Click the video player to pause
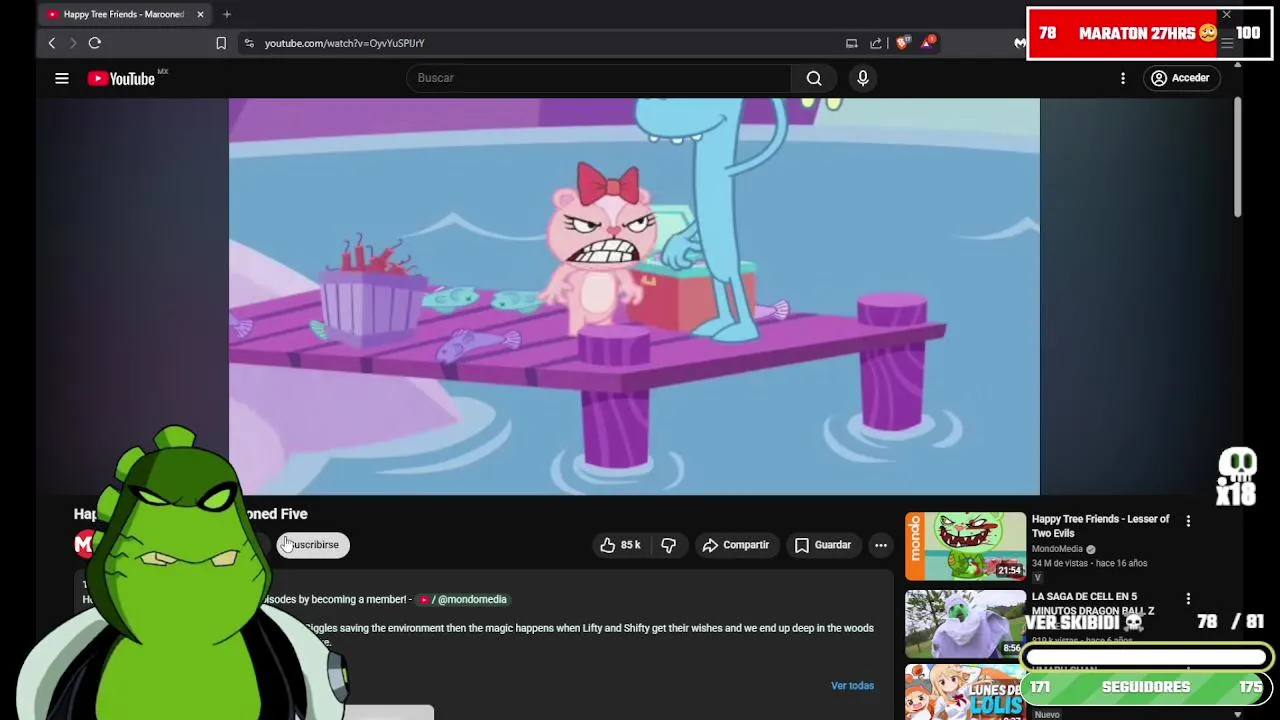 point(634,296)
